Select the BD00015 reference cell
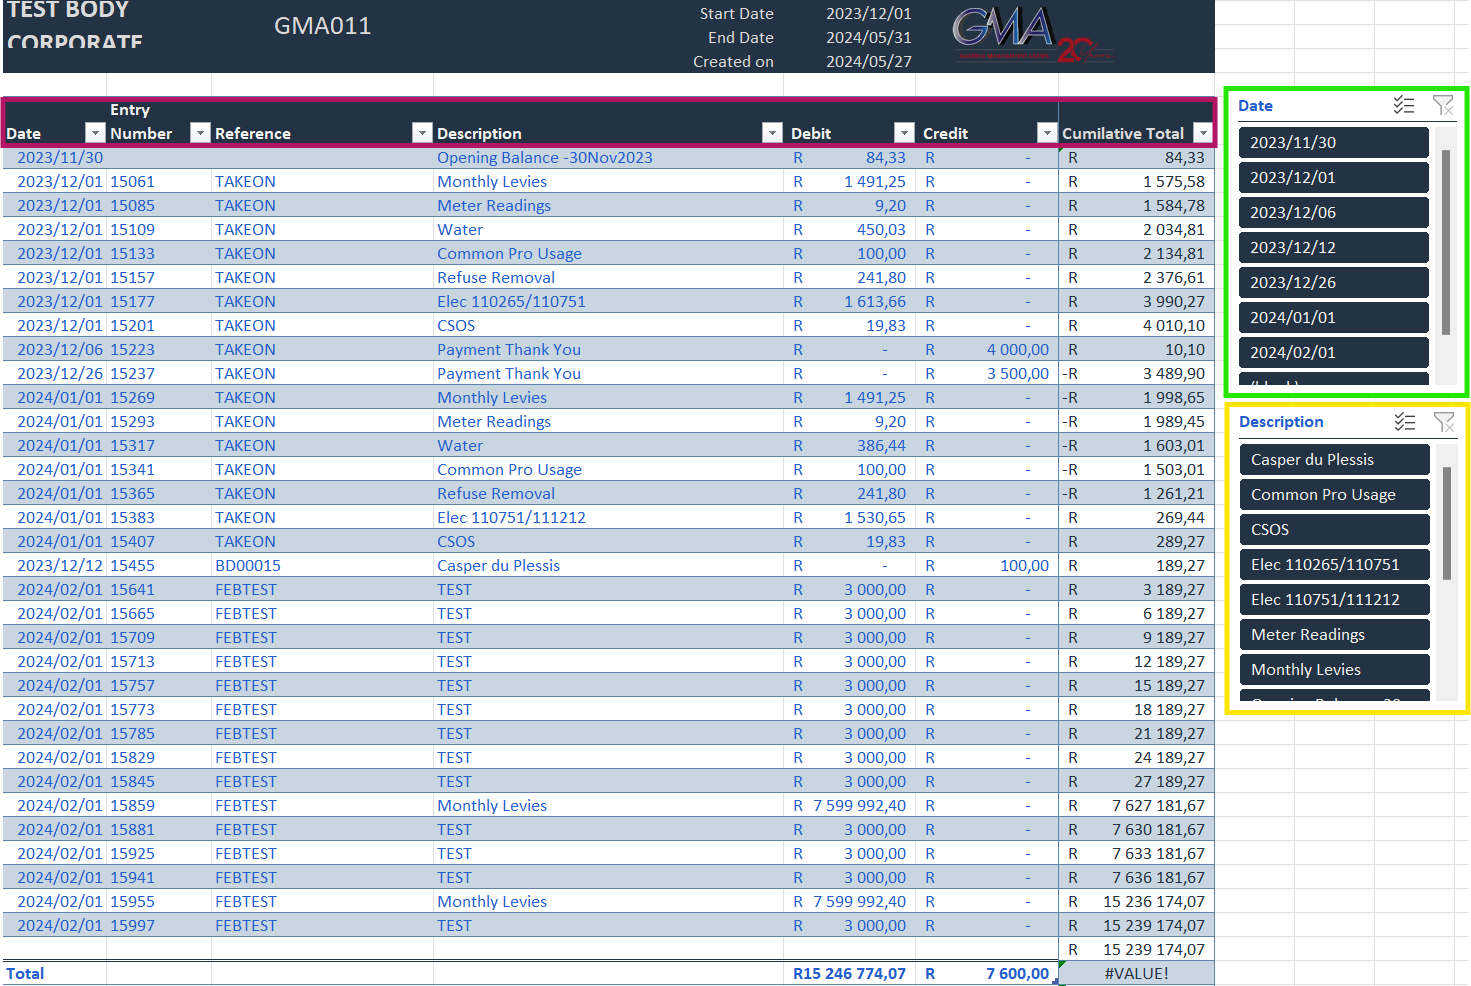The height and width of the screenshot is (986, 1471). (x=322, y=565)
